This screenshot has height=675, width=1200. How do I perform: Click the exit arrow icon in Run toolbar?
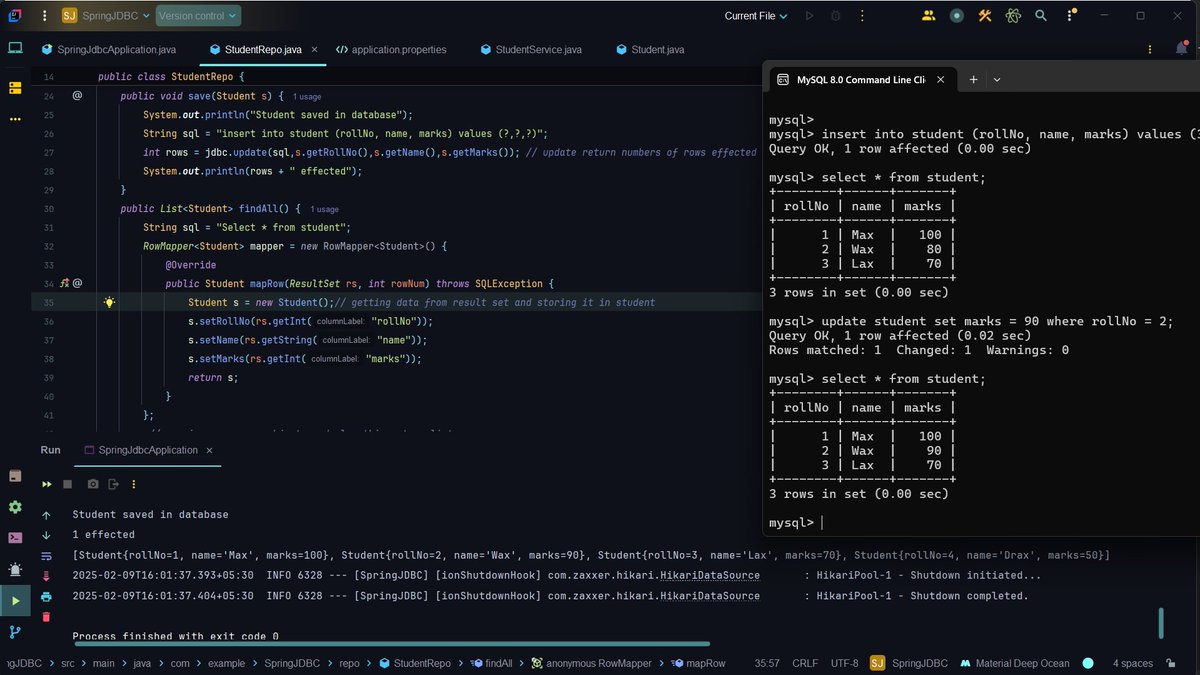coord(113,484)
